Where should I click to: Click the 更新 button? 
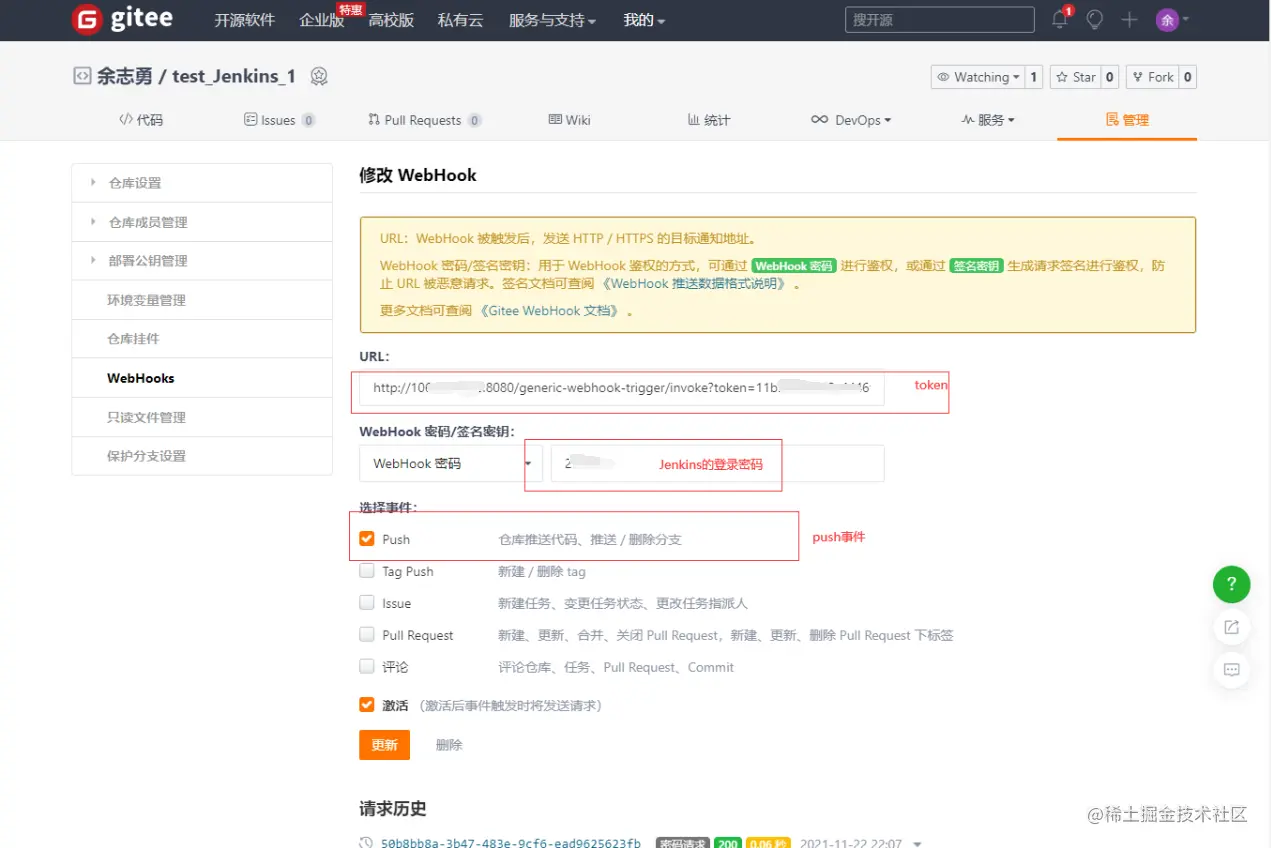[384, 745]
